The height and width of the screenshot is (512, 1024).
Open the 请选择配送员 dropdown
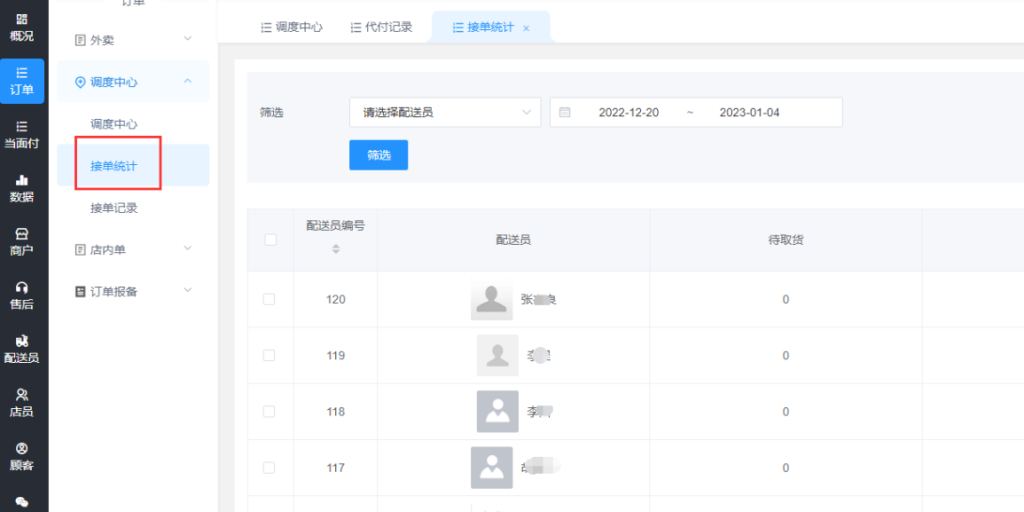click(444, 112)
